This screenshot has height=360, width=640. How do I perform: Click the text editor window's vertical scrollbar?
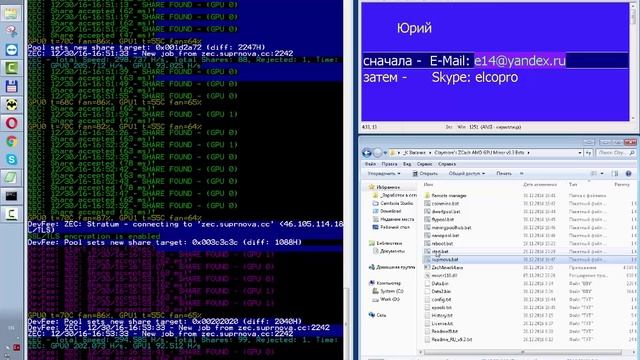click(634, 61)
